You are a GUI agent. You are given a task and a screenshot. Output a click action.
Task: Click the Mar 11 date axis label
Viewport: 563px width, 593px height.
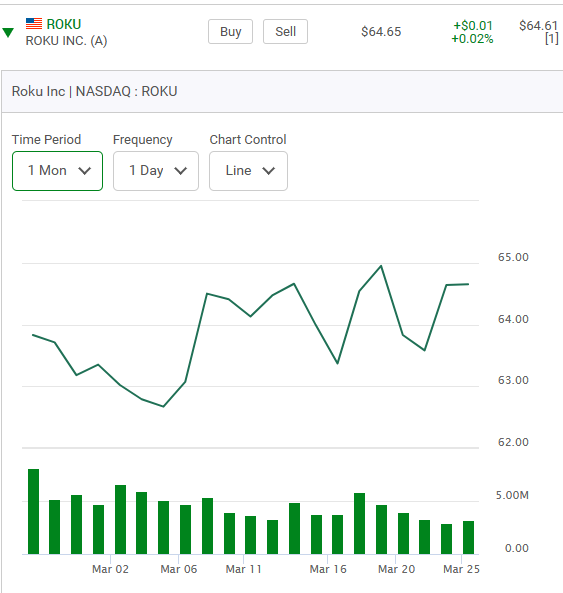pyautogui.click(x=244, y=569)
